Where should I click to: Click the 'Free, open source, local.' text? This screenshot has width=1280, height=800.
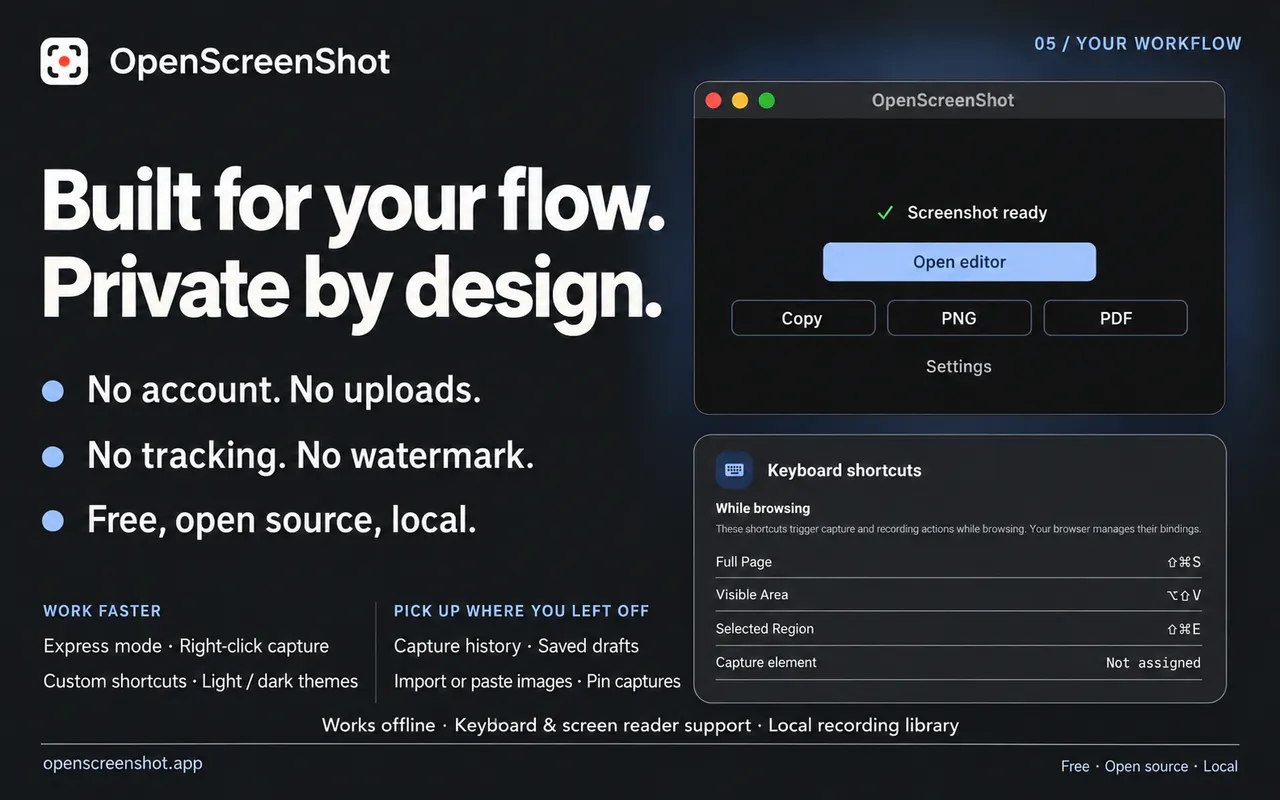[x=282, y=520]
